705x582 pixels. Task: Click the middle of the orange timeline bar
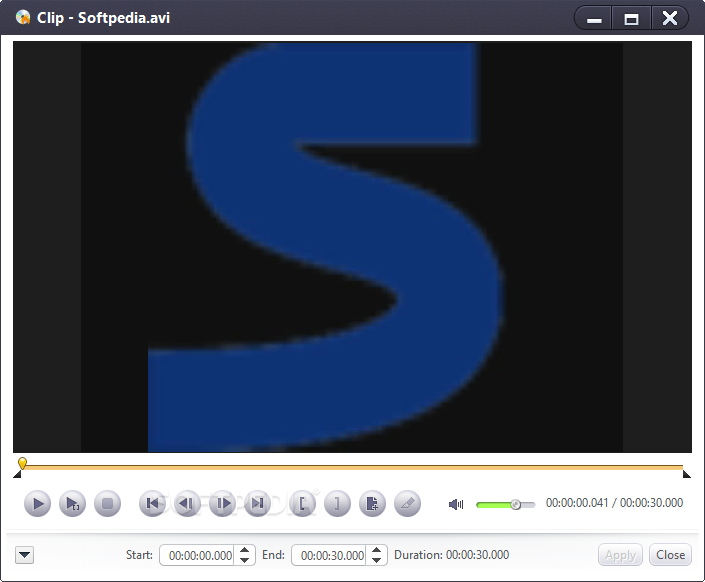click(352, 468)
